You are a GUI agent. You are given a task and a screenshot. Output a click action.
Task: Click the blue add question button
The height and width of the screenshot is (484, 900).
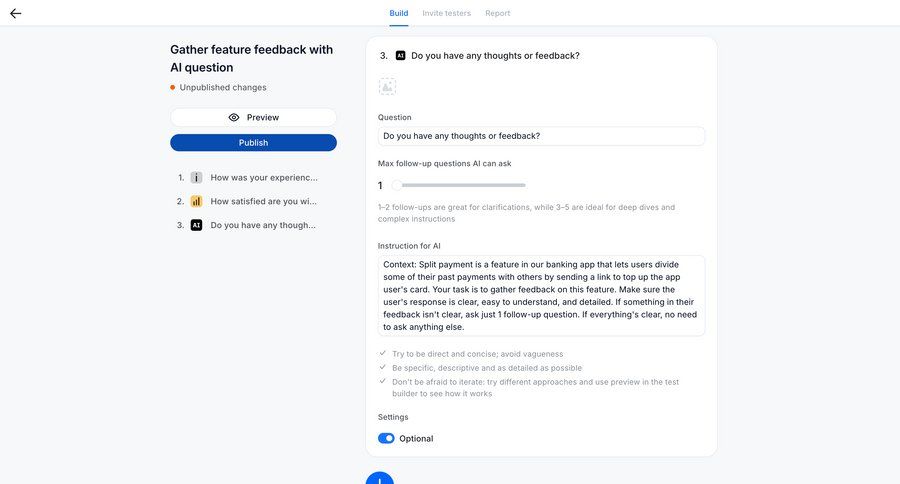pos(380,480)
